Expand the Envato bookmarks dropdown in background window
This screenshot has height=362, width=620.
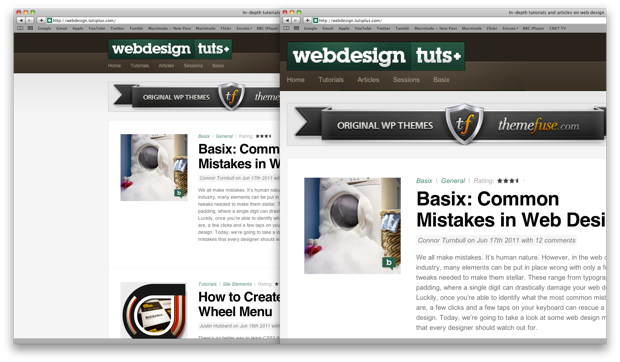(244, 28)
